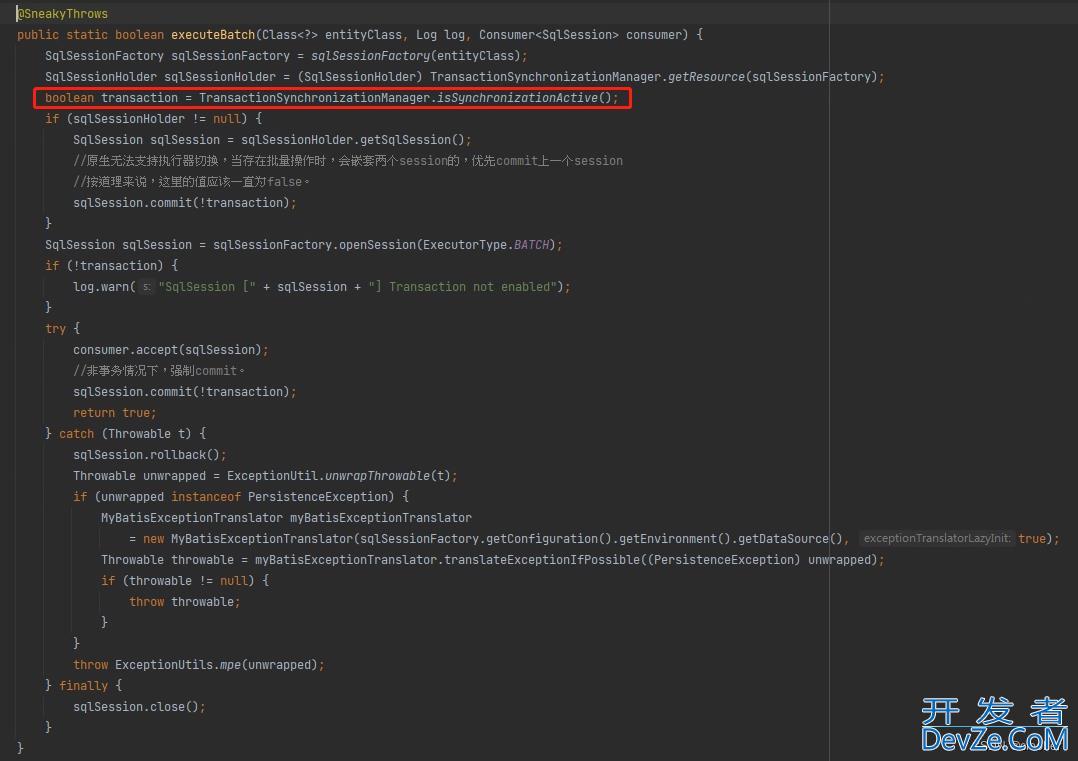
Task: Click the ExecutorType.BATCH constant
Action: tap(486, 245)
